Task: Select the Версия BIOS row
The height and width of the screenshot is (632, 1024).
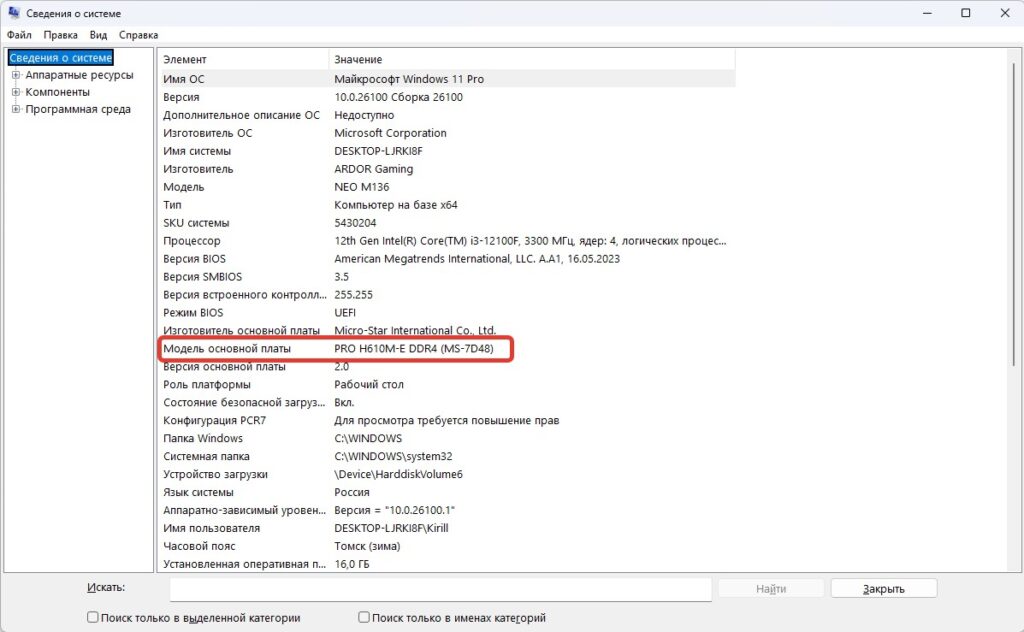Action: point(447,259)
